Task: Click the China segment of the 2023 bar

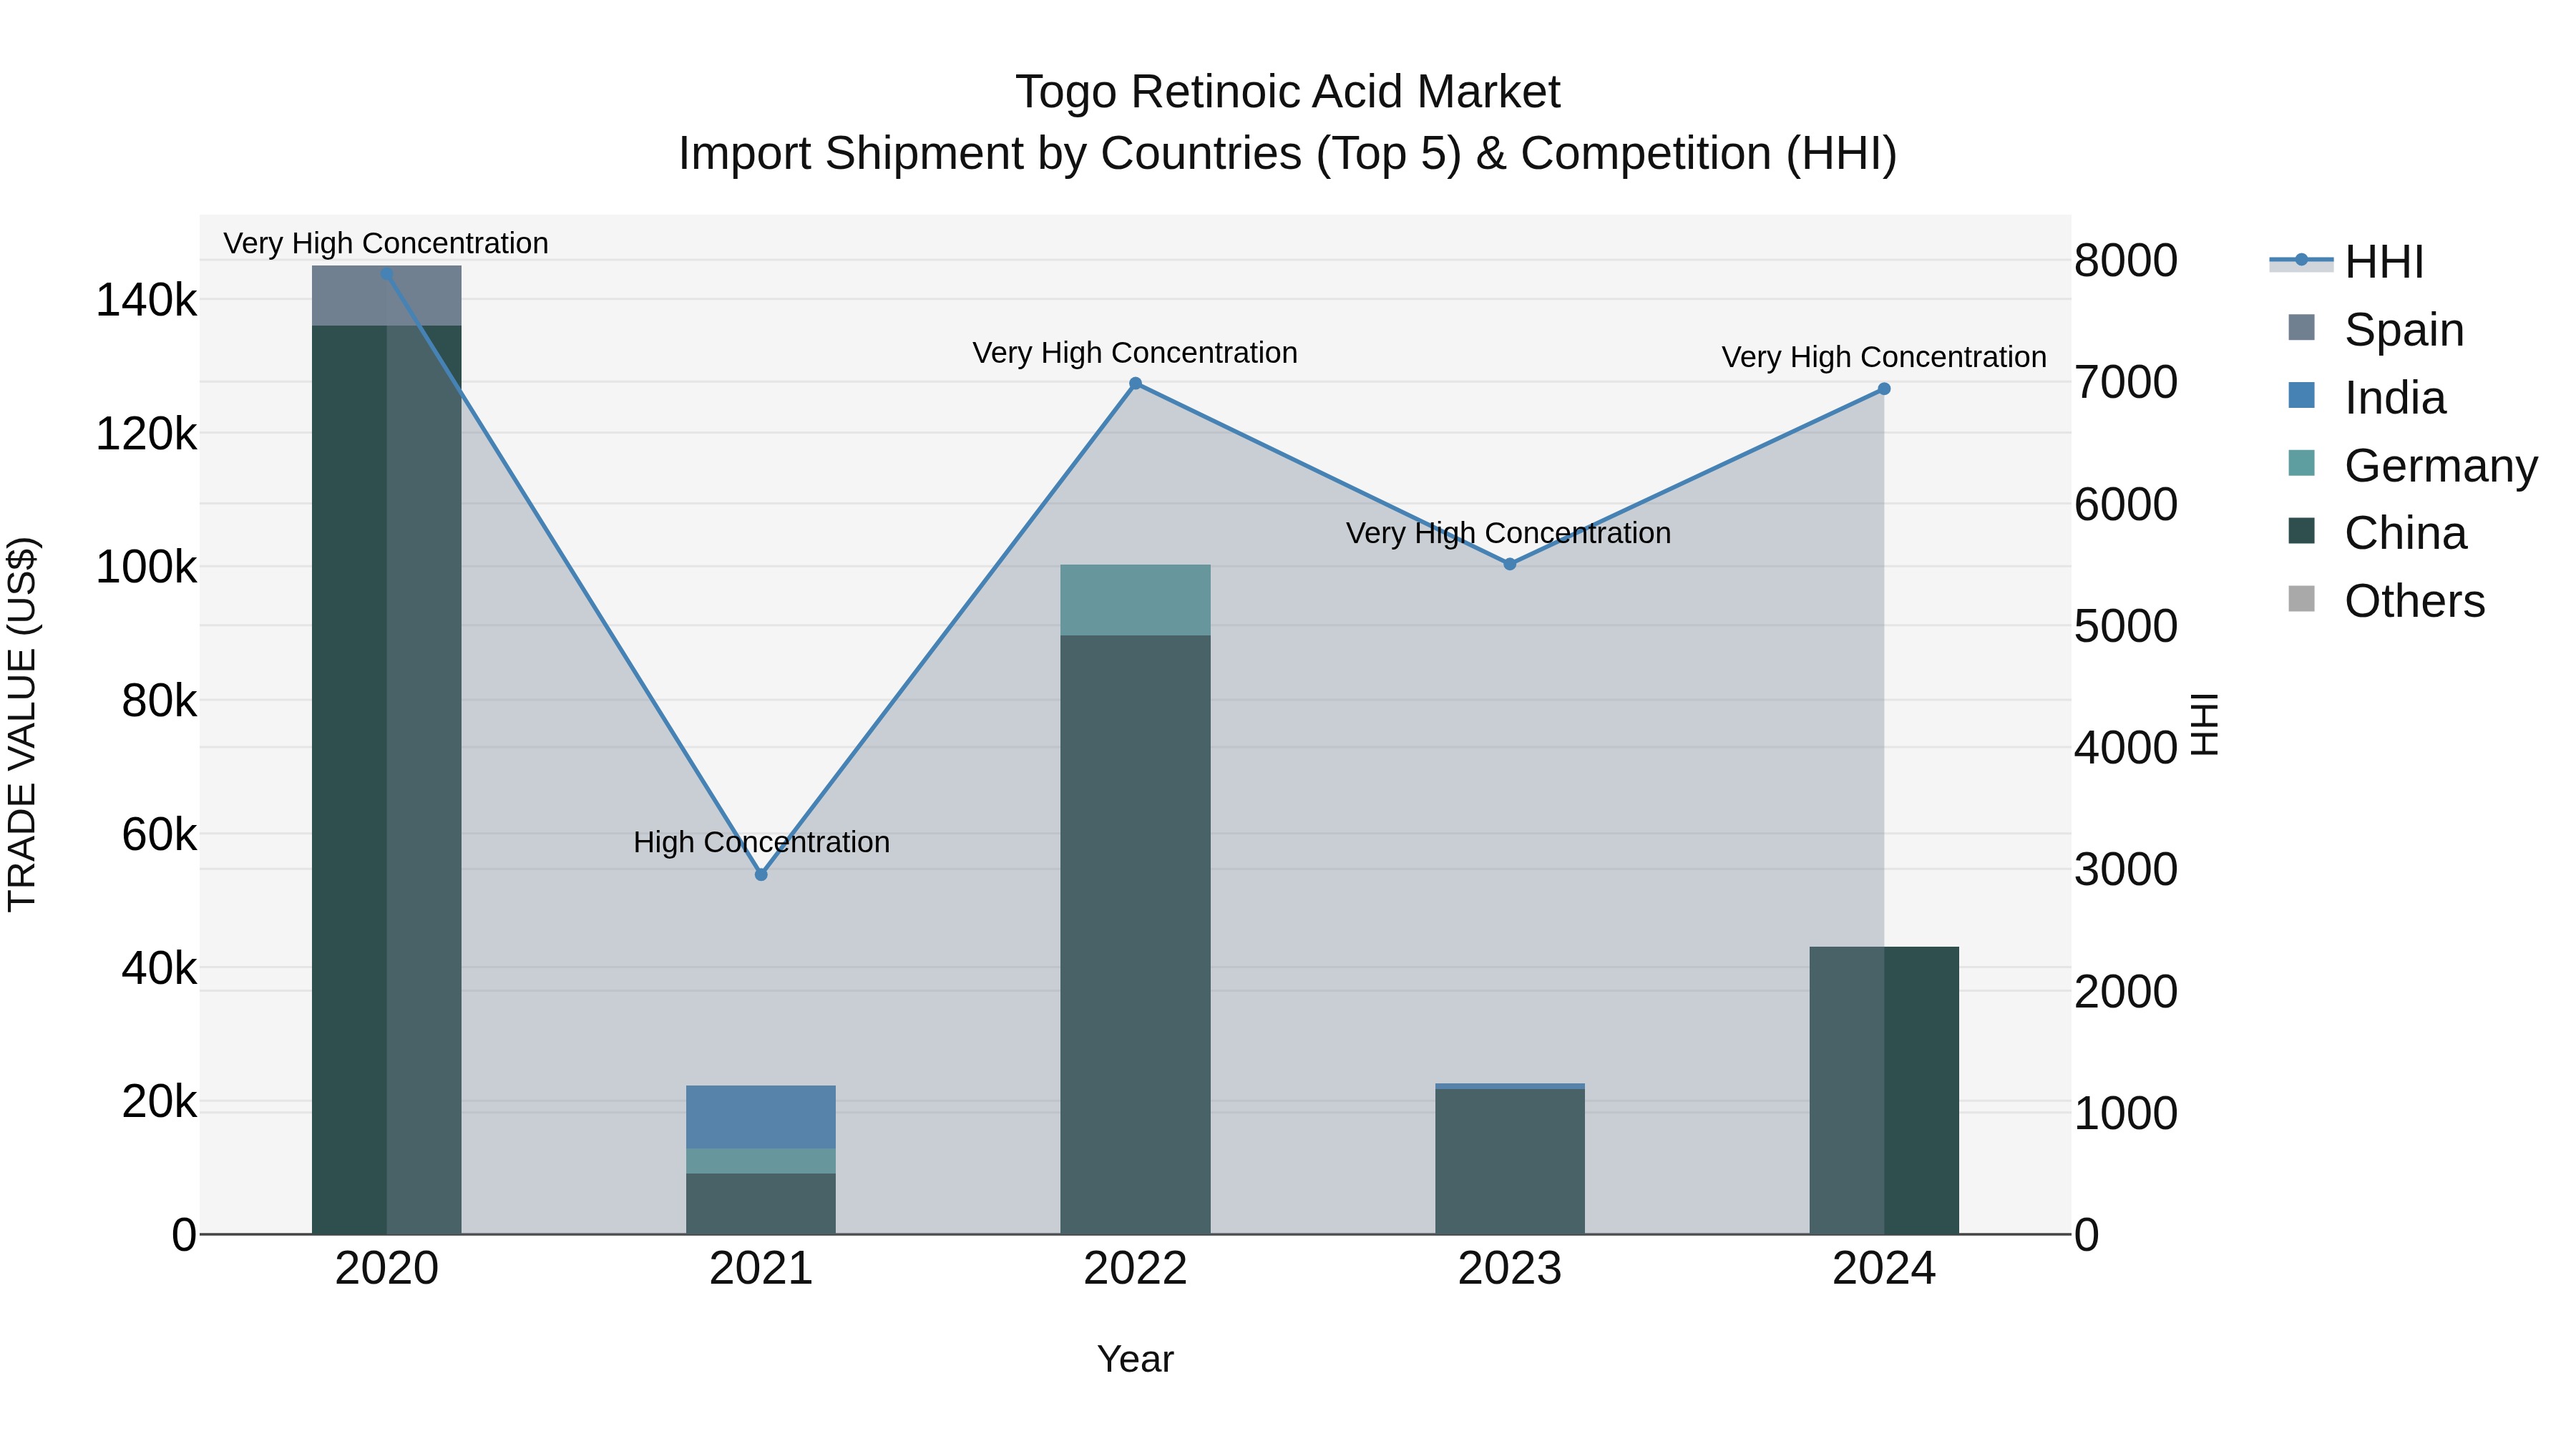Action: (1510, 1162)
